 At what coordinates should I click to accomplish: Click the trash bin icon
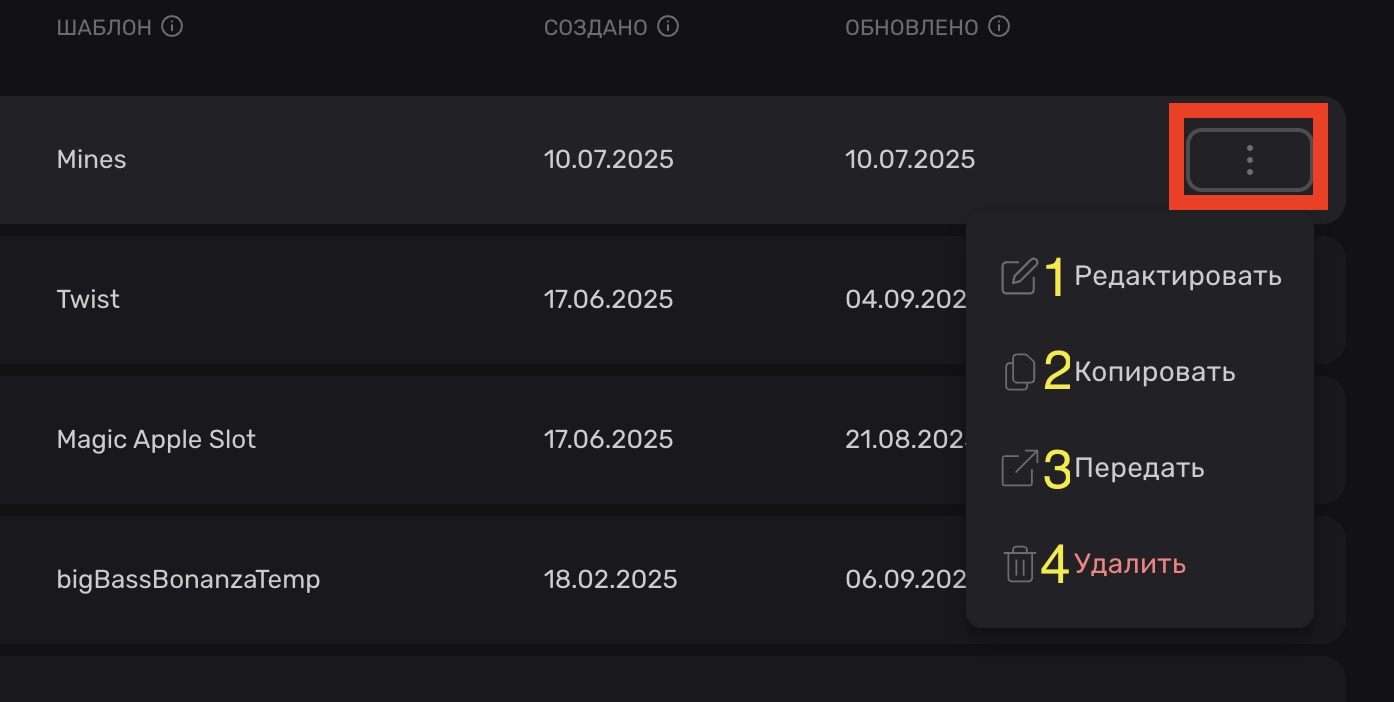pos(1019,564)
